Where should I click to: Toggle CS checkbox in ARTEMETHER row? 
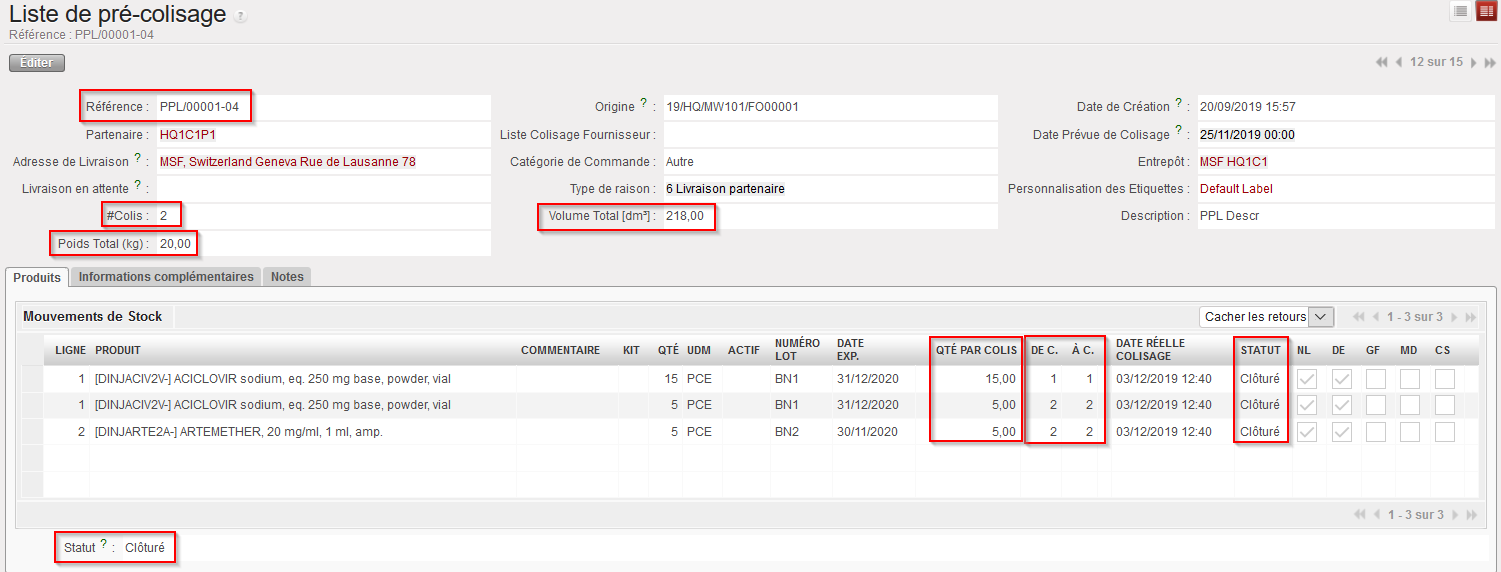click(1443, 432)
